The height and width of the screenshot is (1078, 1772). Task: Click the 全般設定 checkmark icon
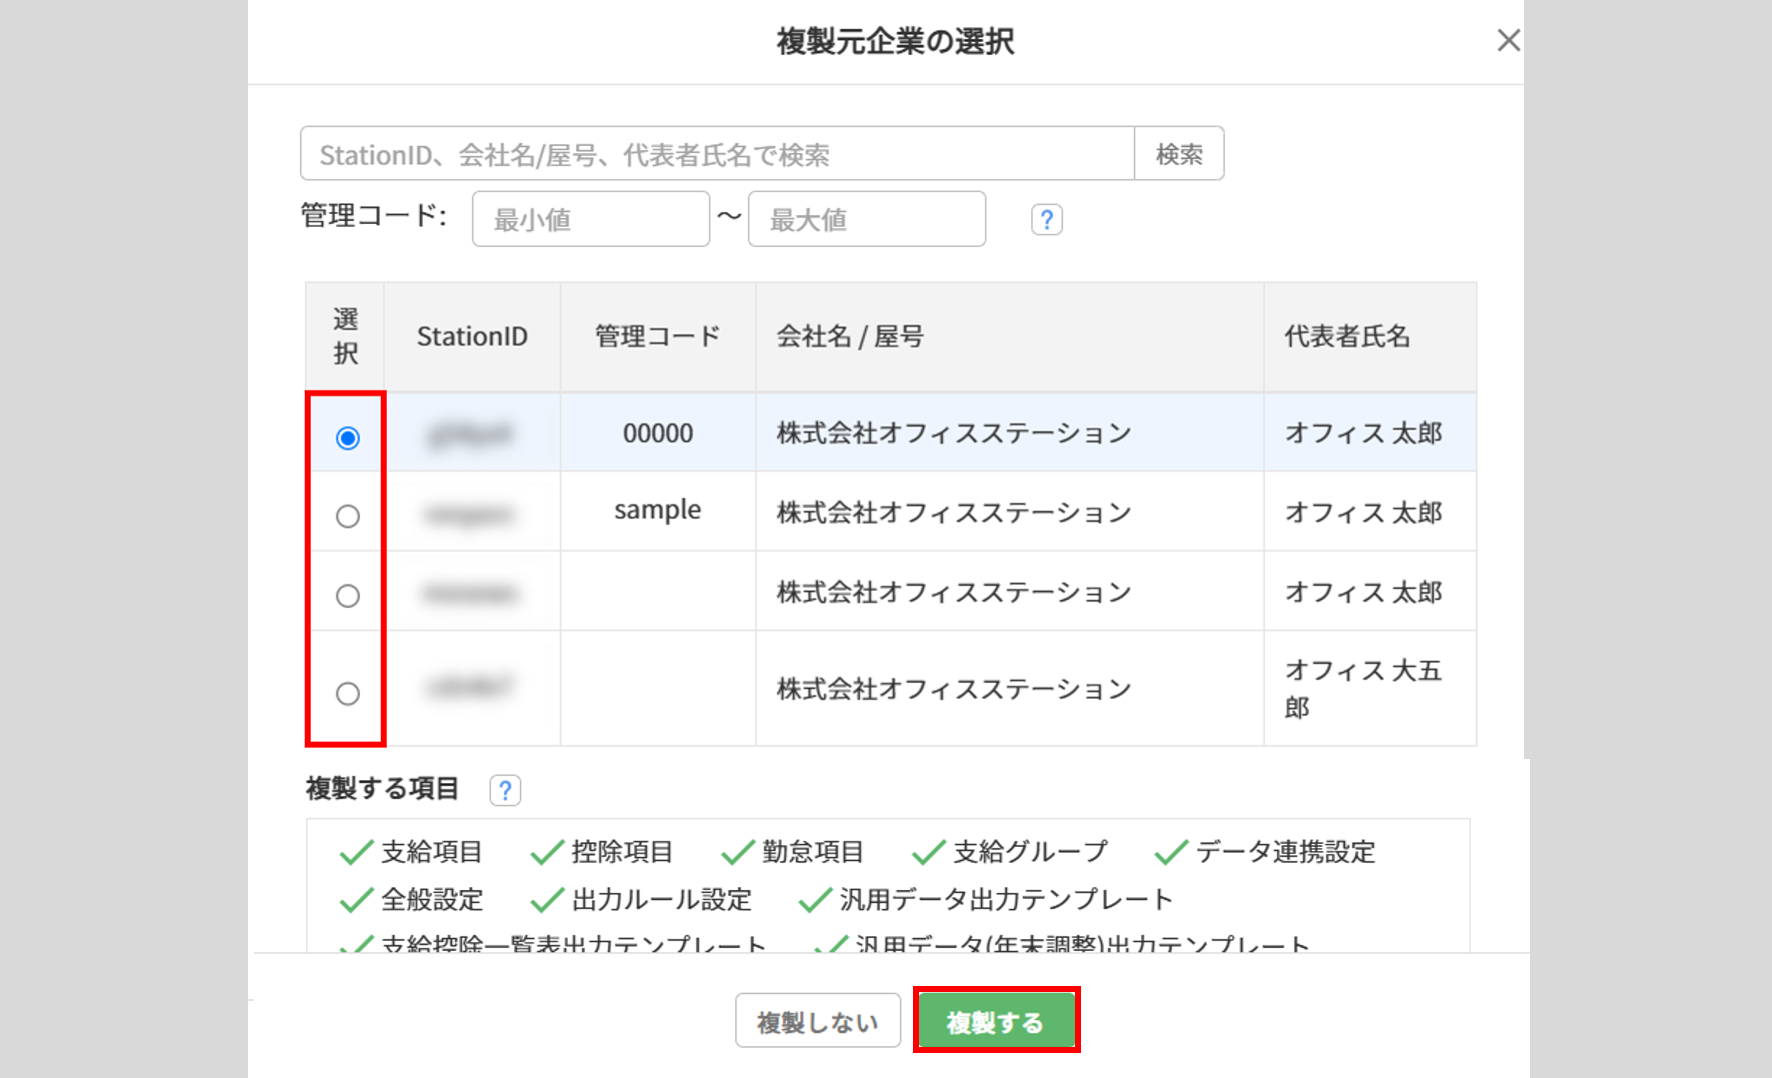coord(356,901)
